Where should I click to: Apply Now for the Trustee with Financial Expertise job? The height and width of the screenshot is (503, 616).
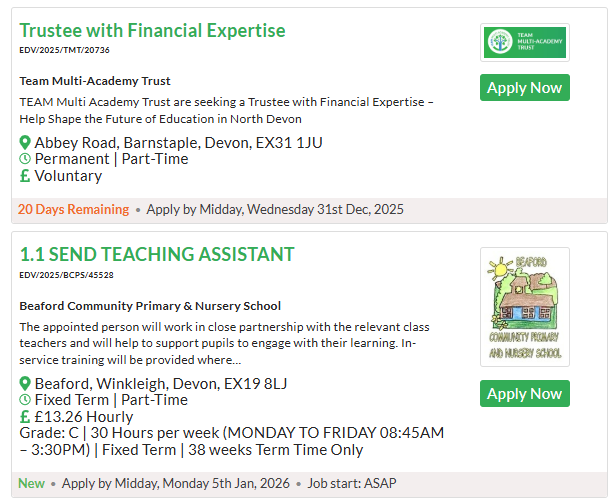click(524, 88)
